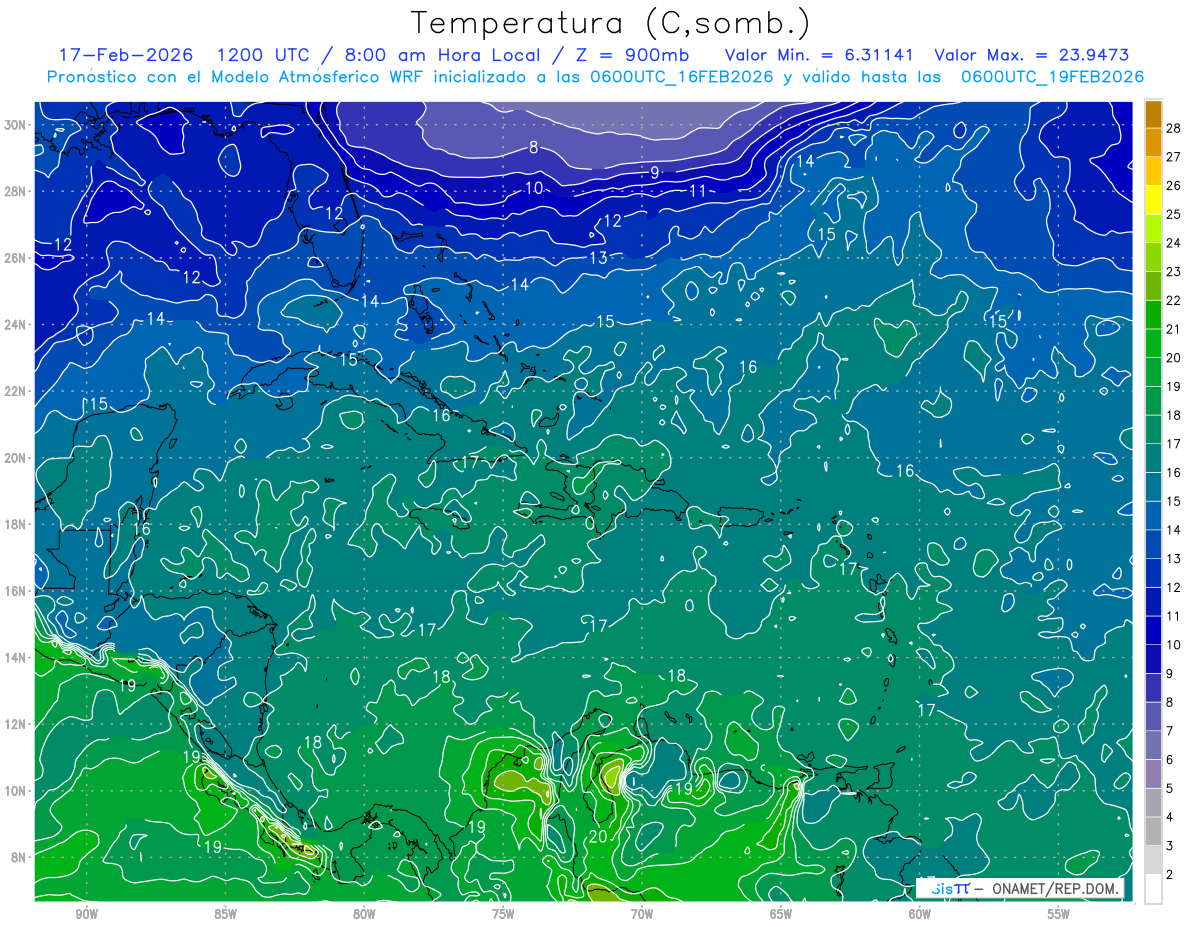The width and height of the screenshot is (1200, 927).
Task: Click the "65W" longitude axis label
Action: click(x=781, y=913)
